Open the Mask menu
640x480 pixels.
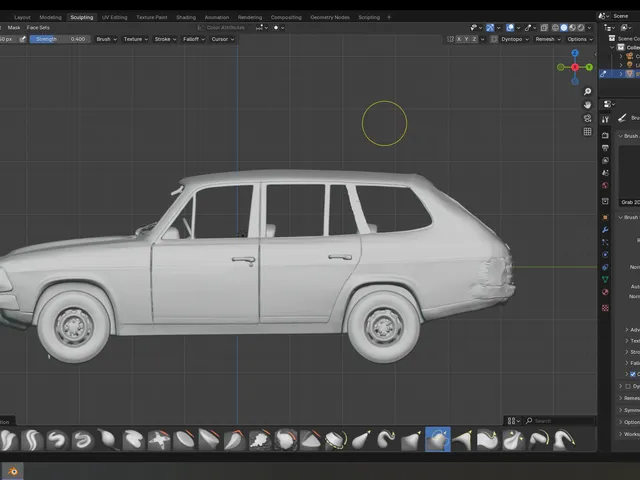(14, 28)
